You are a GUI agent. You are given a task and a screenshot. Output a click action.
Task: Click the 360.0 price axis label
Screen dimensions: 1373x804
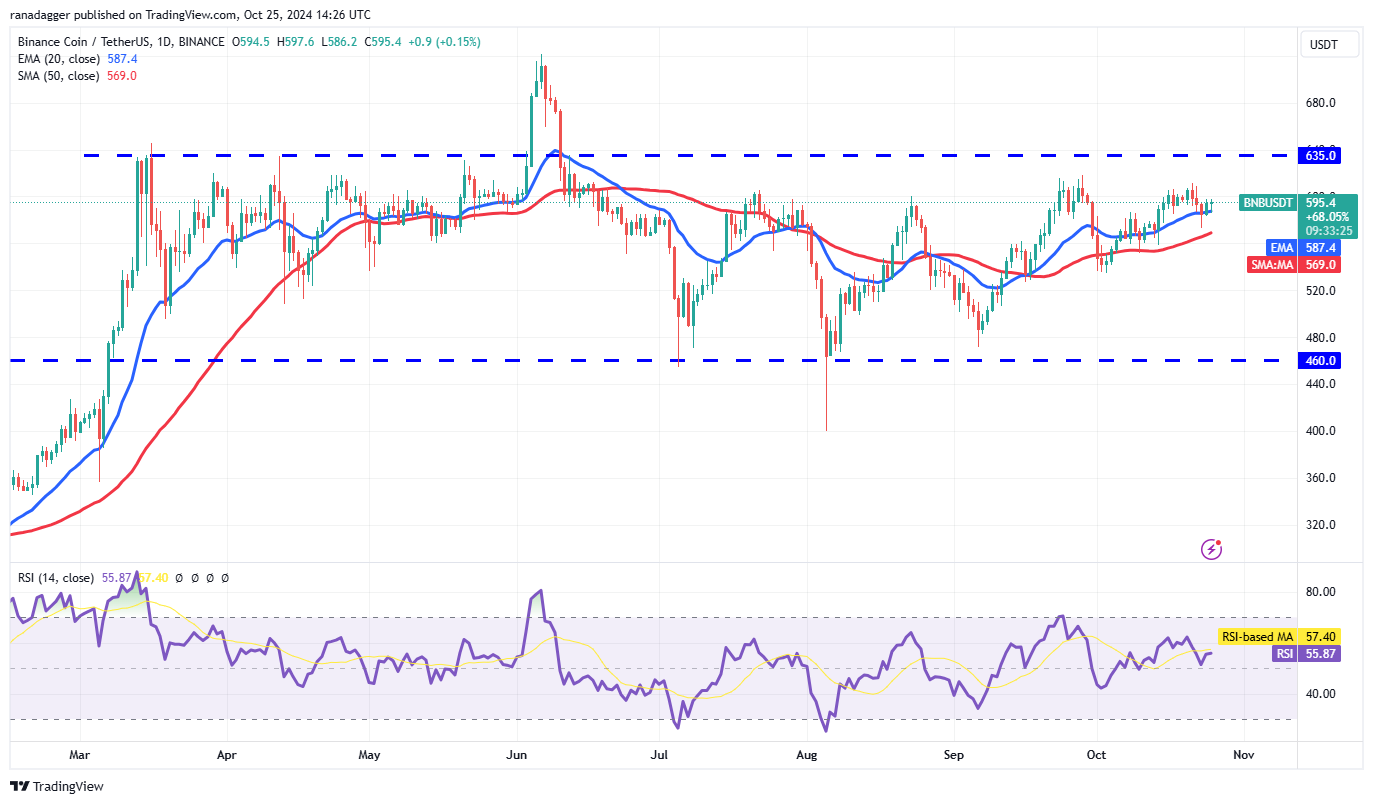pyautogui.click(x=1320, y=478)
